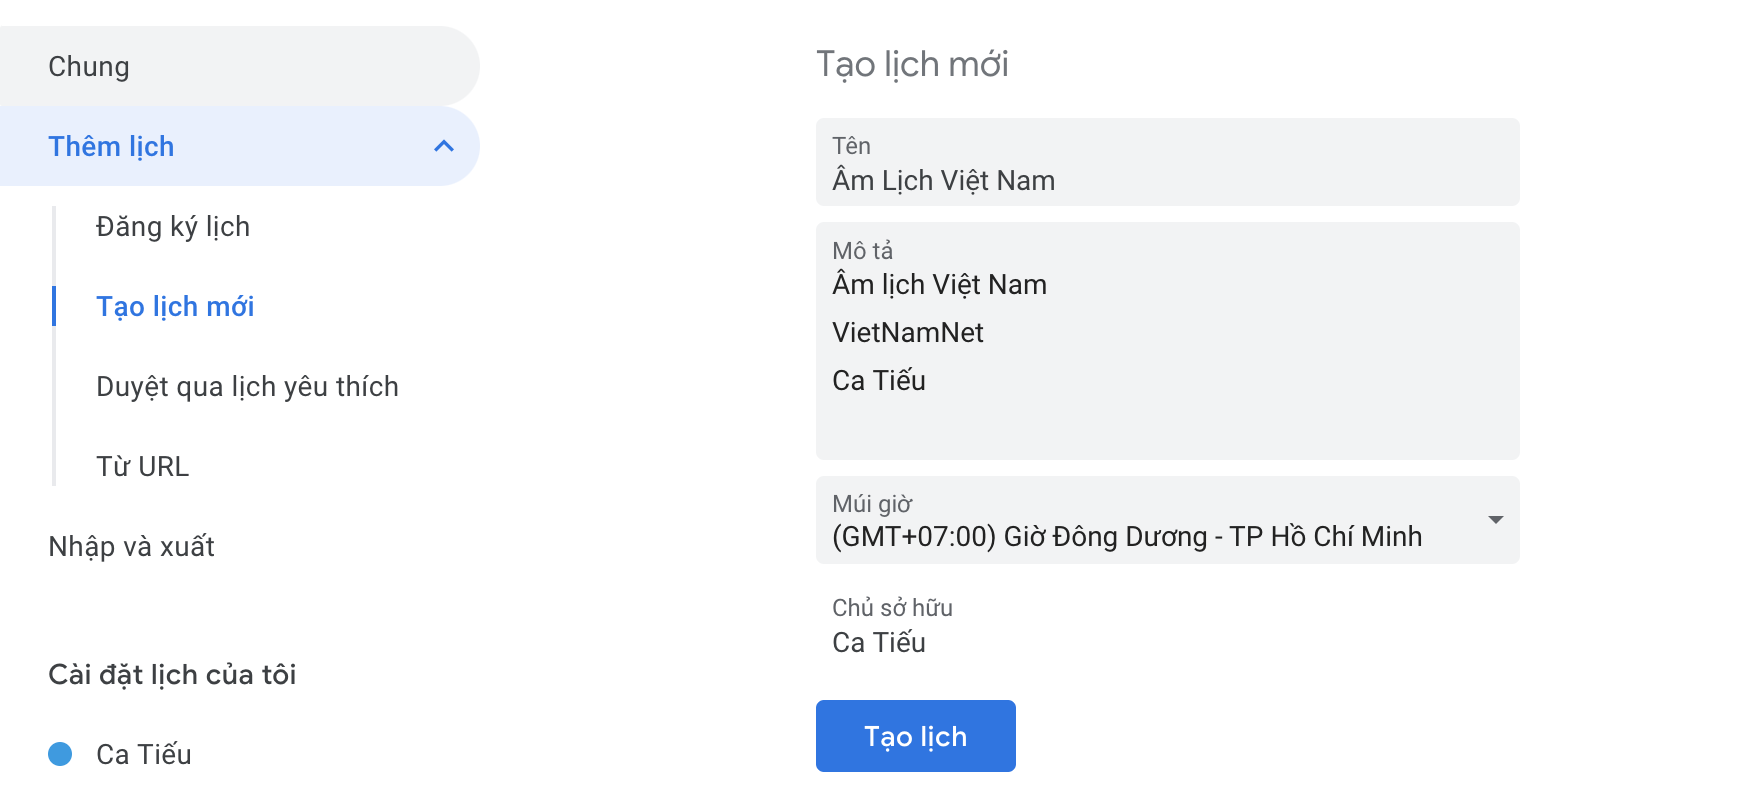Choose the Từ URL option

click(x=142, y=467)
